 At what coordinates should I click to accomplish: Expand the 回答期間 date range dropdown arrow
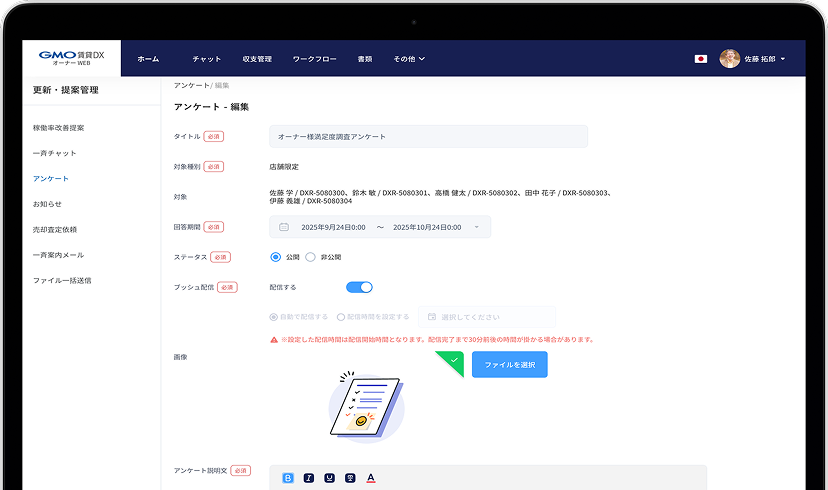click(476, 227)
